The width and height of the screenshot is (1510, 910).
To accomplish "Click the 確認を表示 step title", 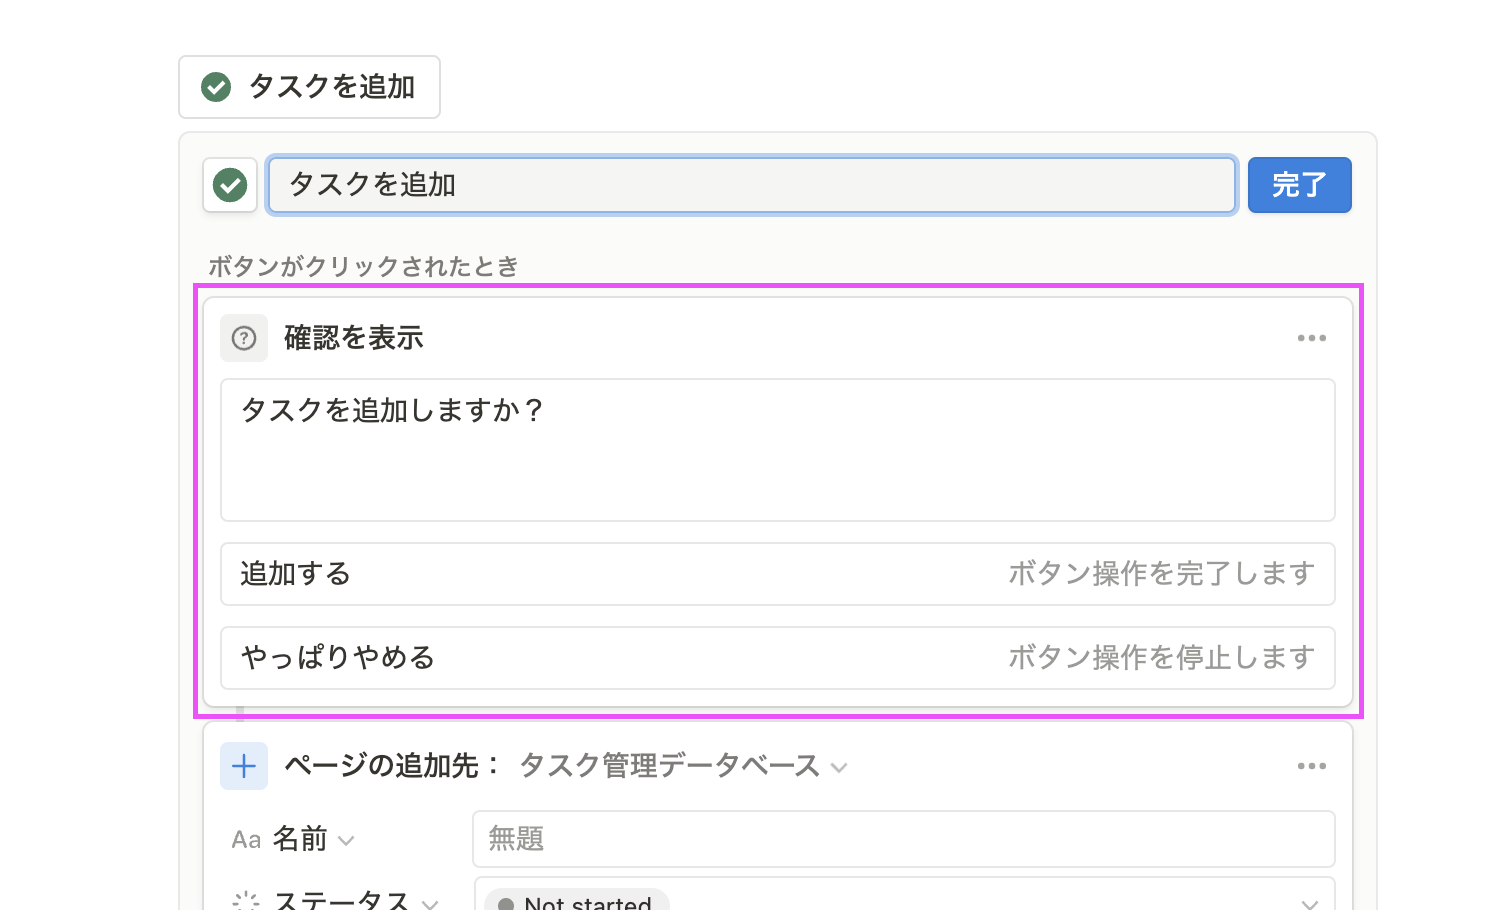I will pos(354,338).
